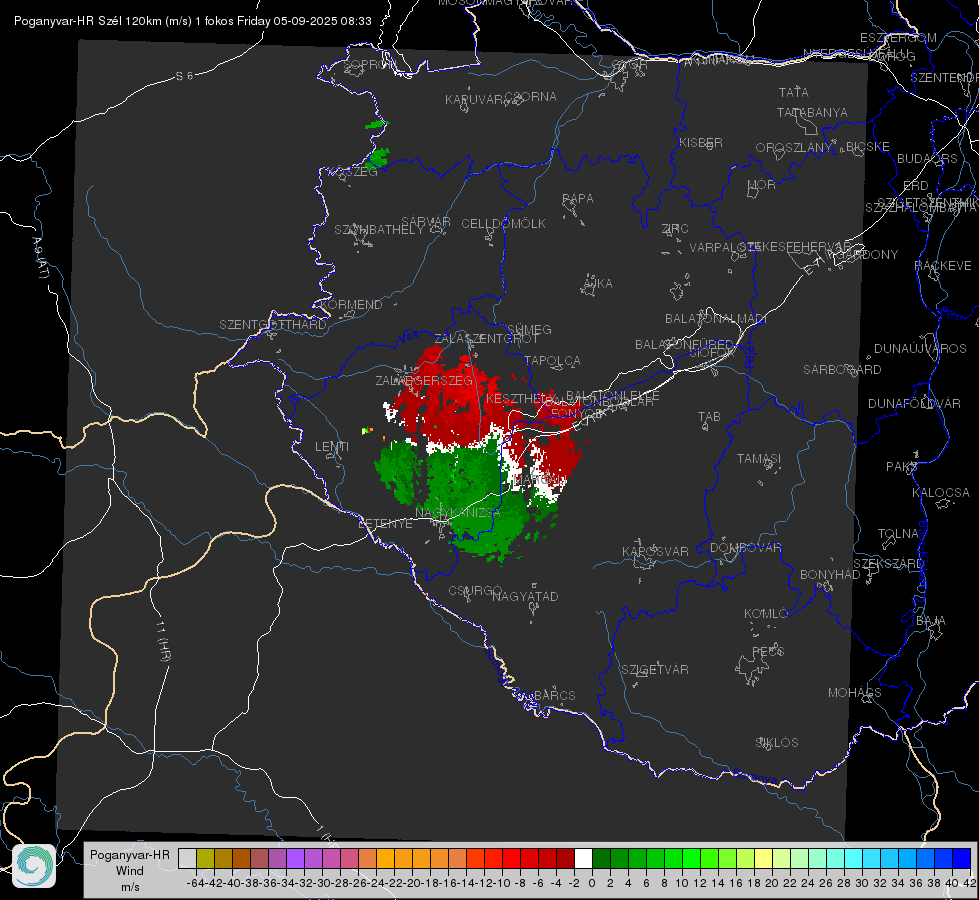The image size is (979, 900).
Task: Click the 'S 6' road label
Action: (184, 76)
